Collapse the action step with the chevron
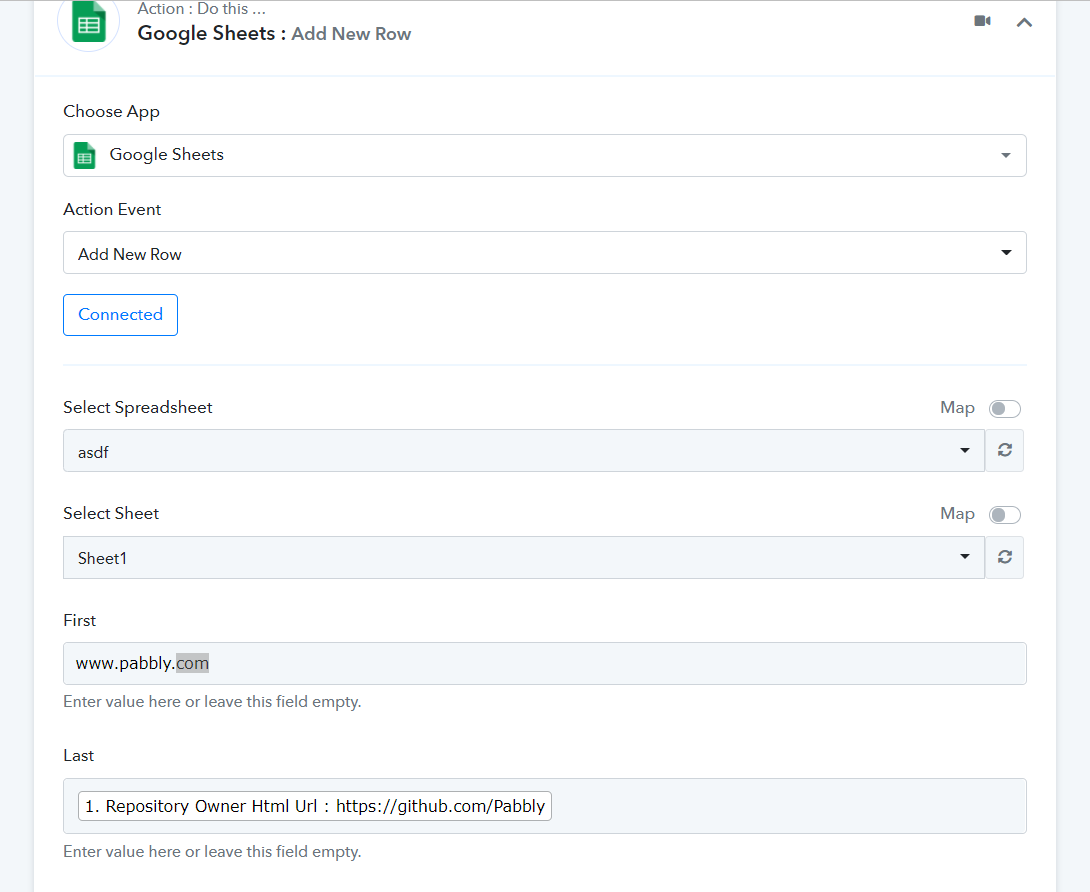The image size is (1090, 892). (x=1024, y=22)
